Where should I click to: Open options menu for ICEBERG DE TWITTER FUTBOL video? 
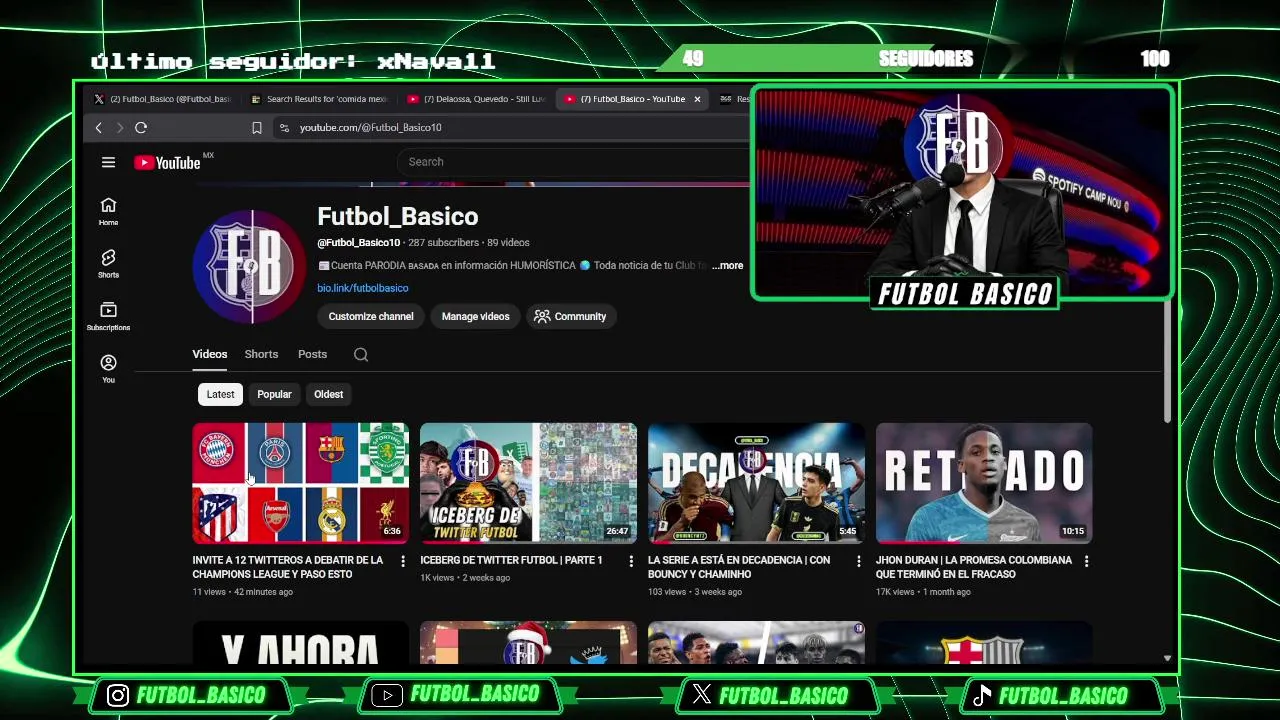(x=631, y=561)
